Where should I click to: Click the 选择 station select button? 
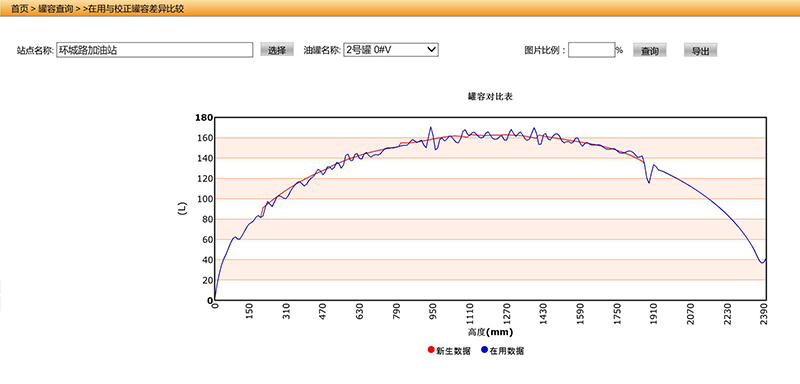point(277,50)
